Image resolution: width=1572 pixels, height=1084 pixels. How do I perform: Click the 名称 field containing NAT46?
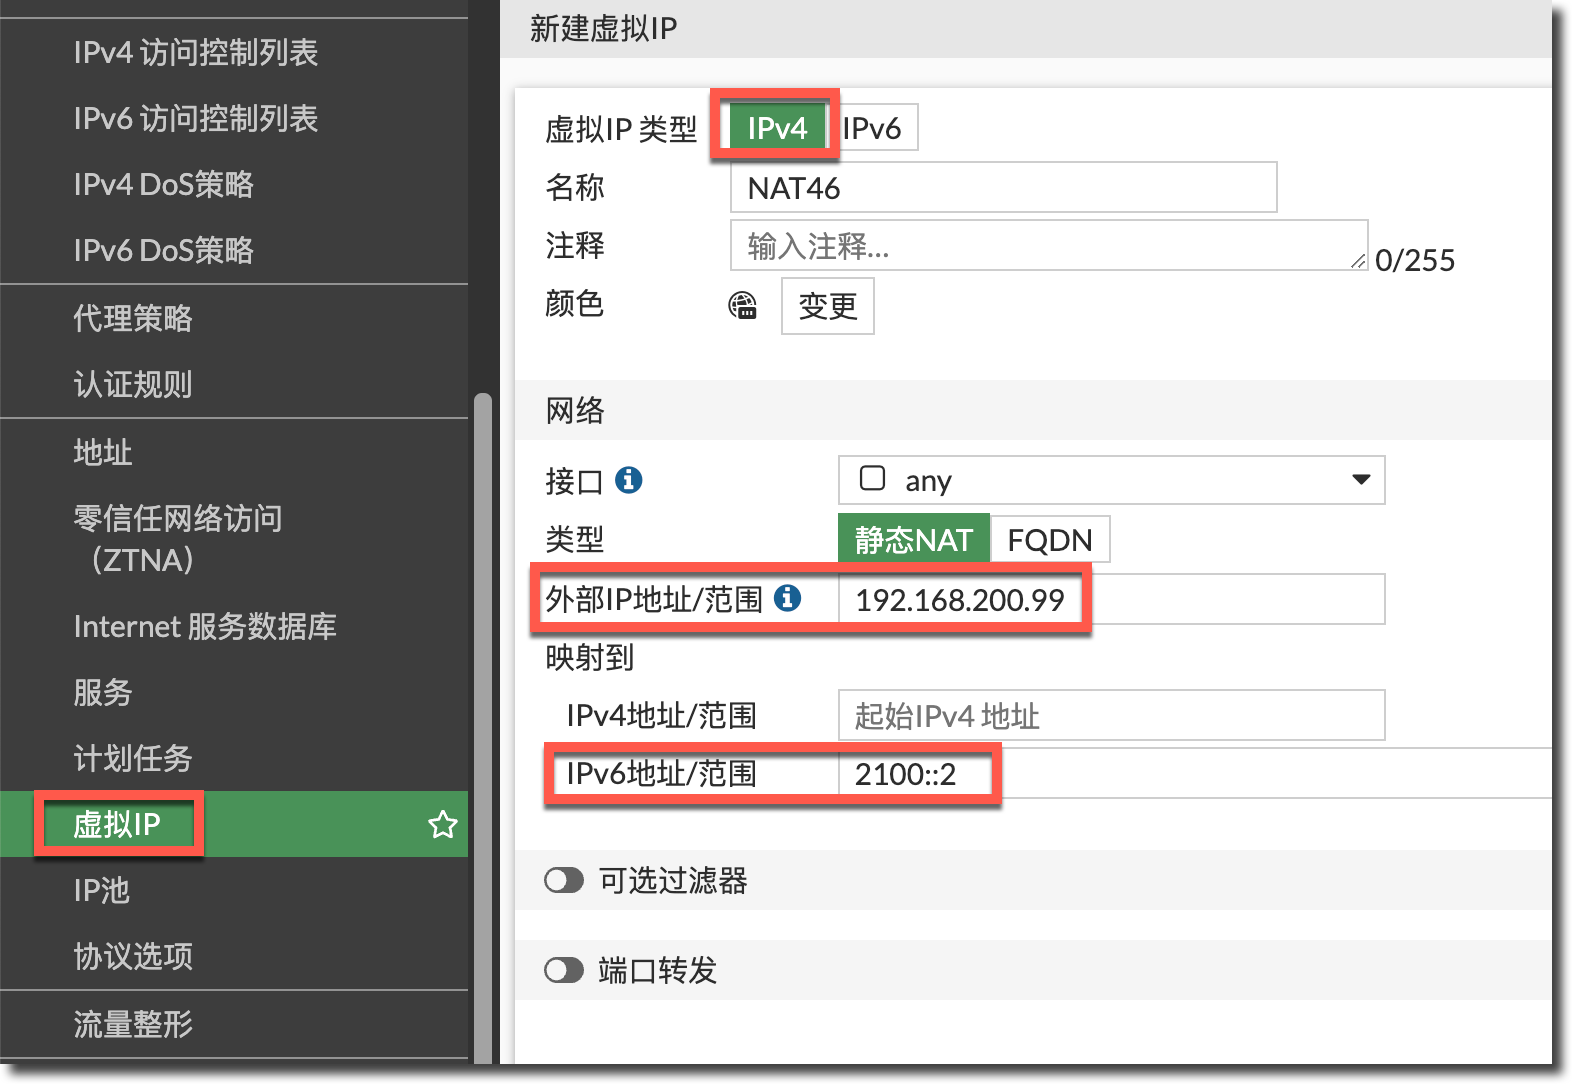pos(1003,188)
